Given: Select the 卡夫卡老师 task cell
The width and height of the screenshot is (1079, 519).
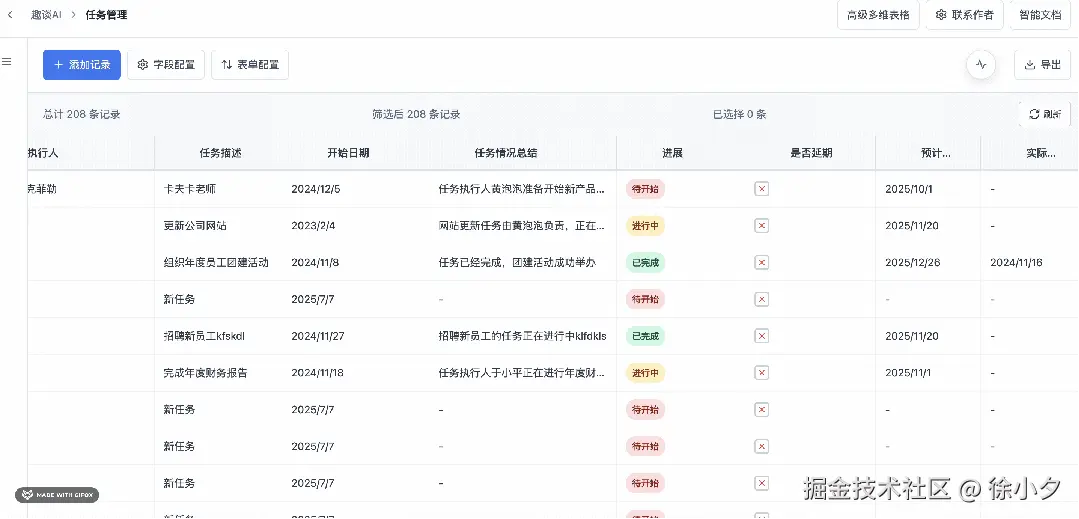Looking at the screenshot, I should click(x=190, y=189).
